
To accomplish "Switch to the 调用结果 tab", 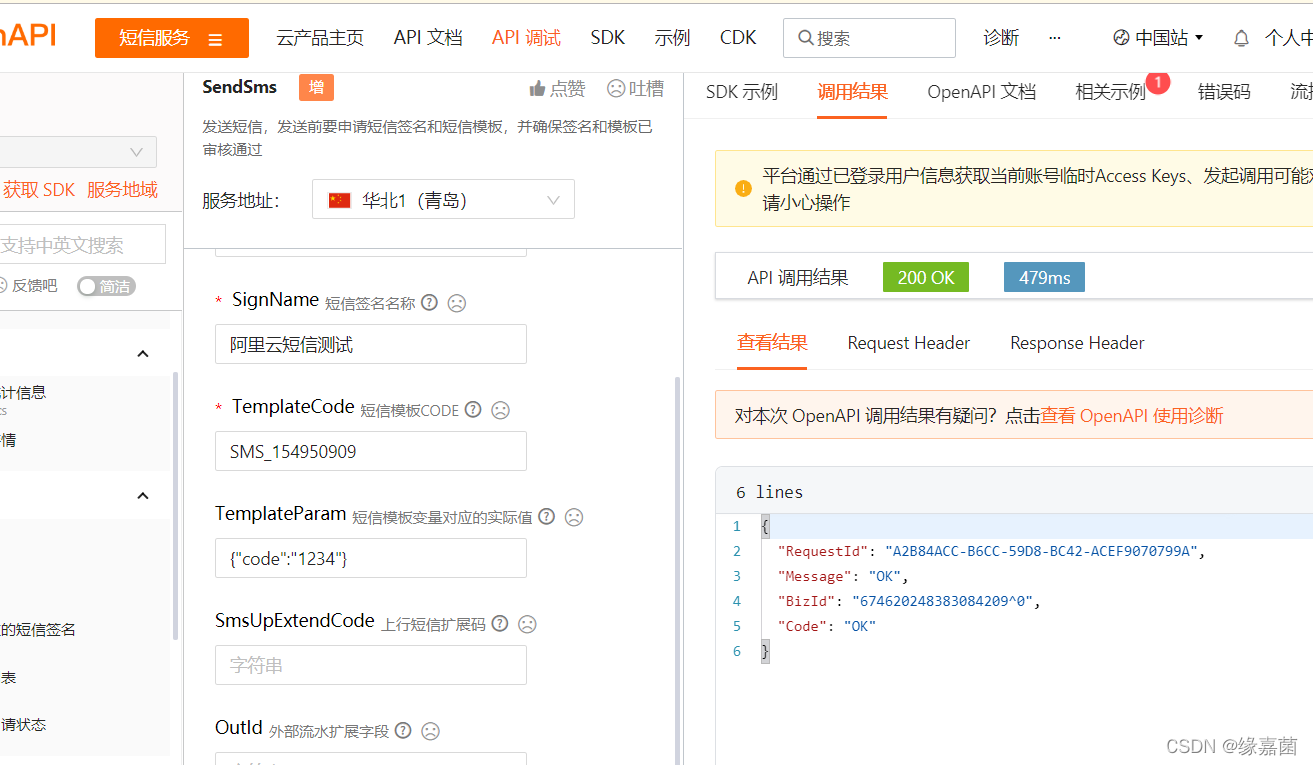I will point(852,92).
